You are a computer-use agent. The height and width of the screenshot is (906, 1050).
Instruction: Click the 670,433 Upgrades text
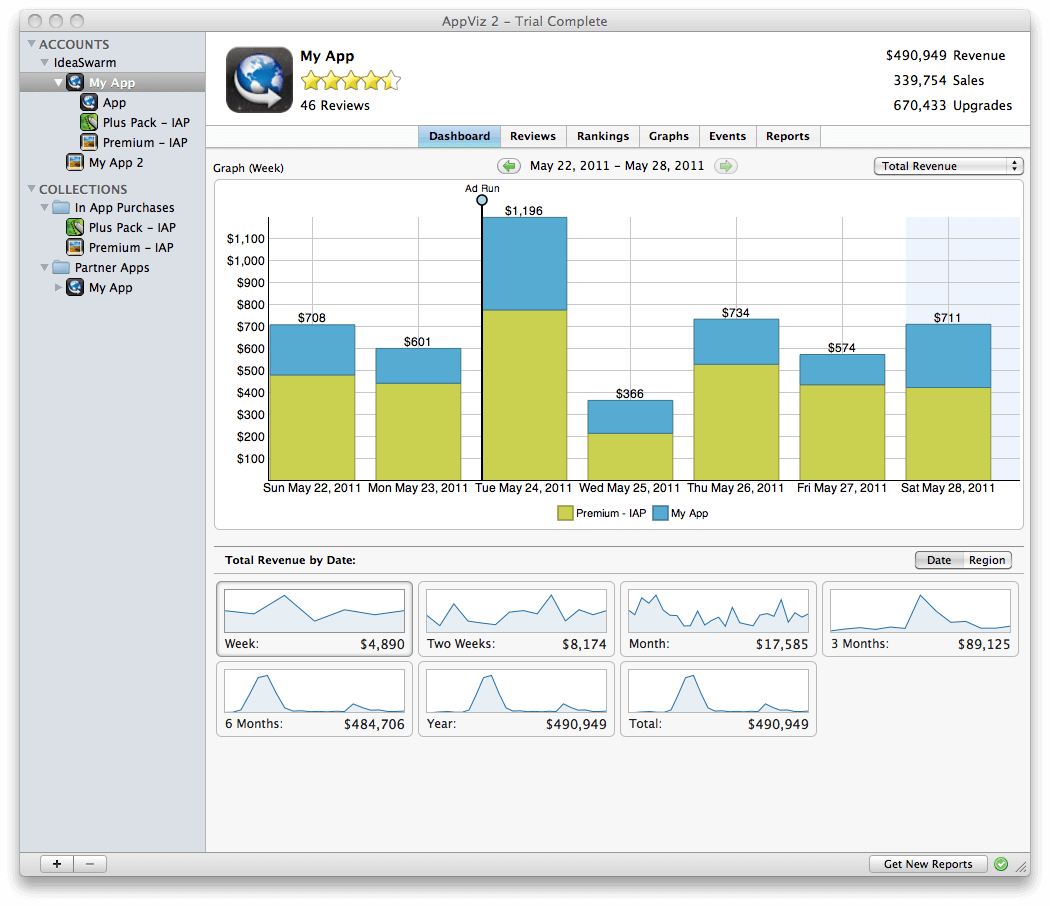[952, 105]
